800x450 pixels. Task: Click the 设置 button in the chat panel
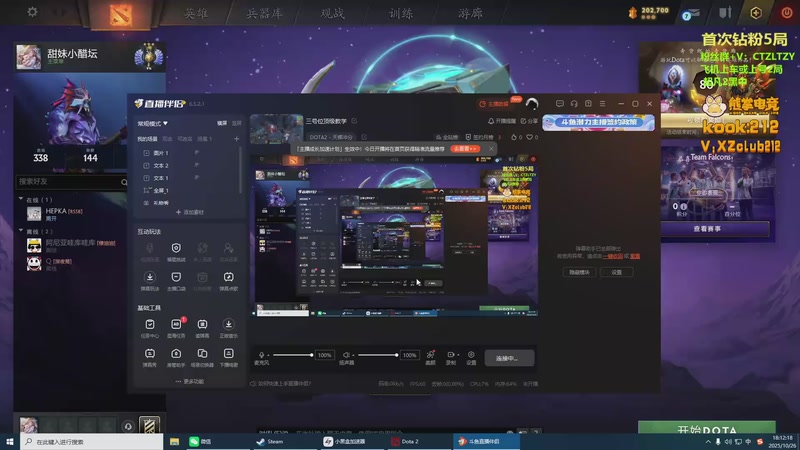click(x=617, y=272)
